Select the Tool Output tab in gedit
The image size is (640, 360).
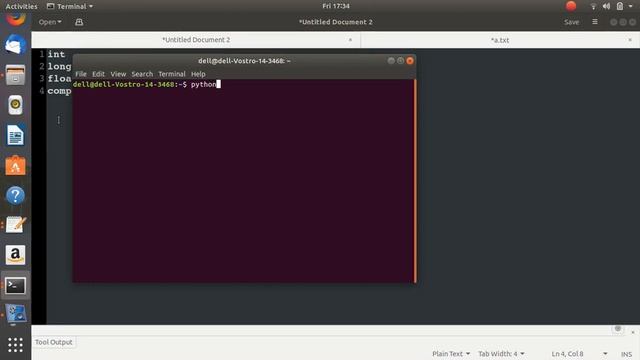(x=53, y=342)
